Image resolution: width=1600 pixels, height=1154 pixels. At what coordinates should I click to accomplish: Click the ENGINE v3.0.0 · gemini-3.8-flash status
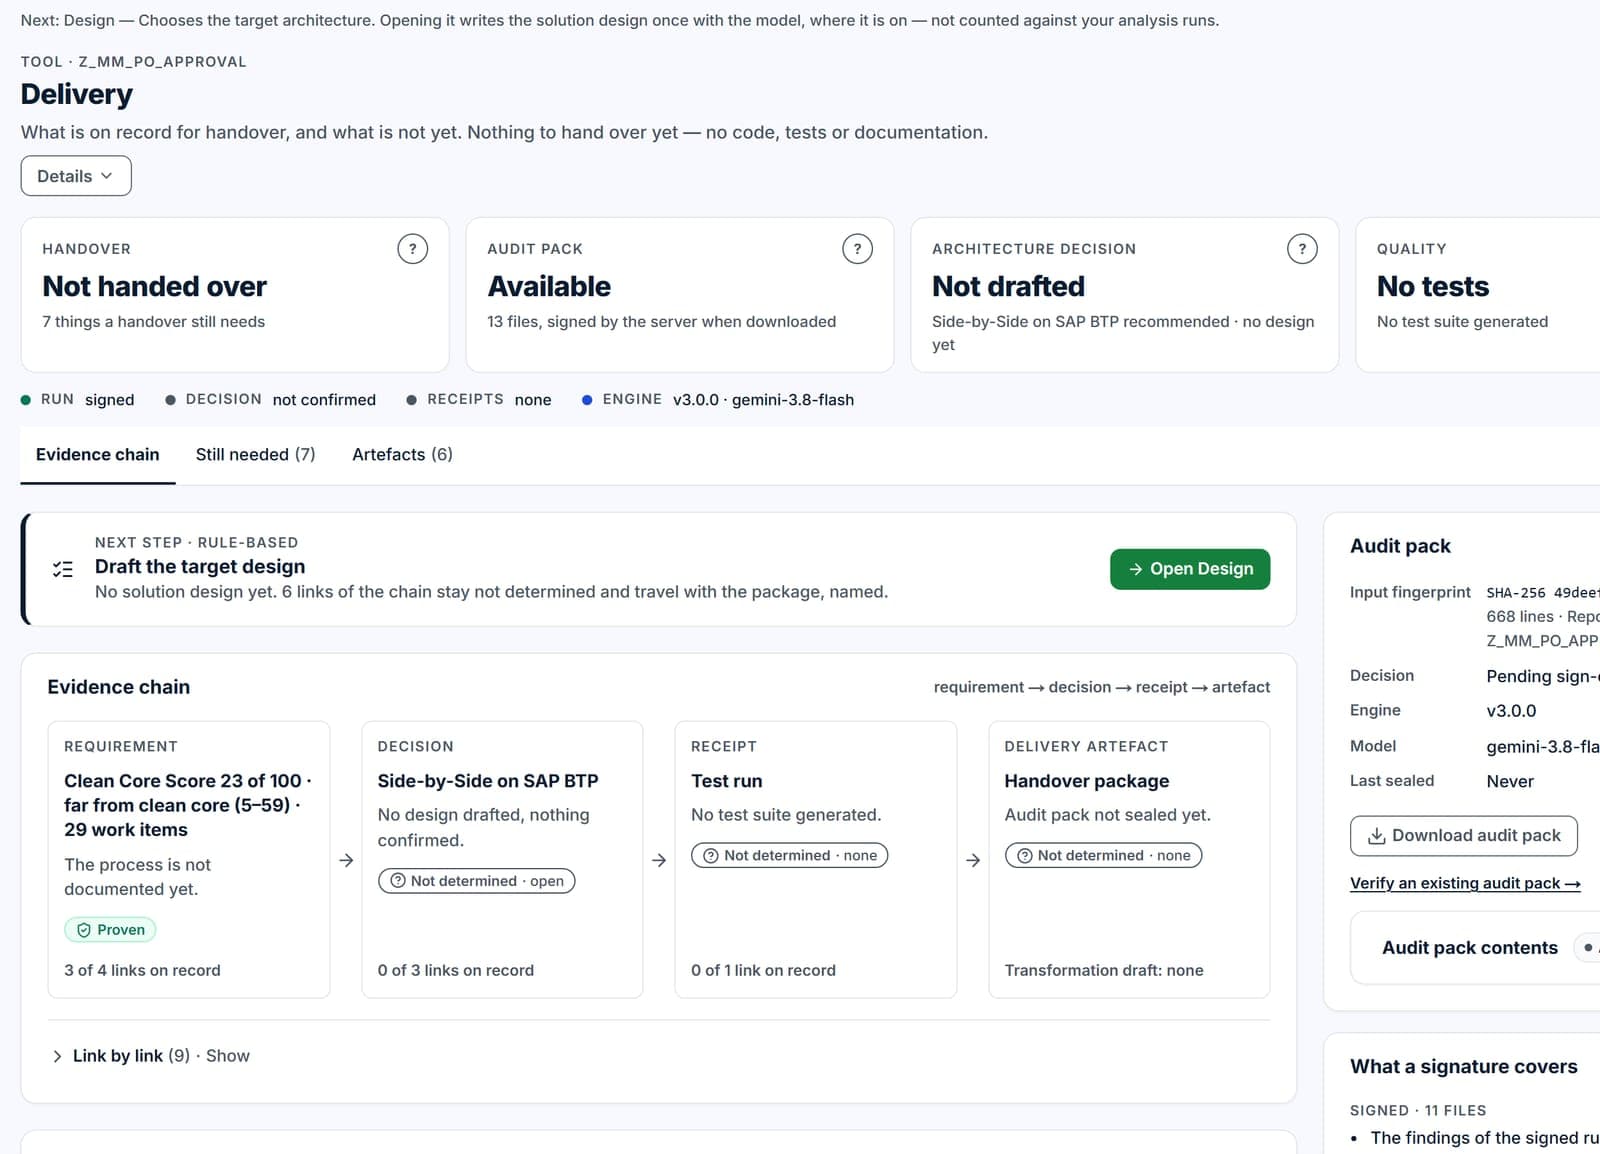pos(718,400)
